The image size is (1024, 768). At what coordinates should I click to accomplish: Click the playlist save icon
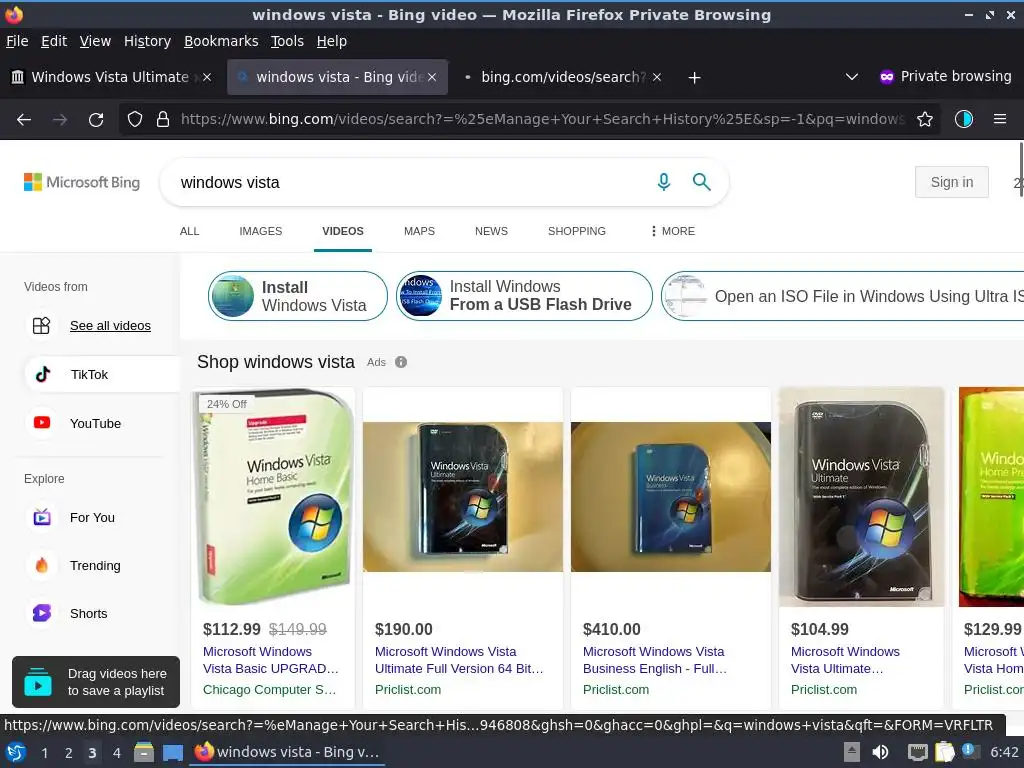[x=38, y=682]
